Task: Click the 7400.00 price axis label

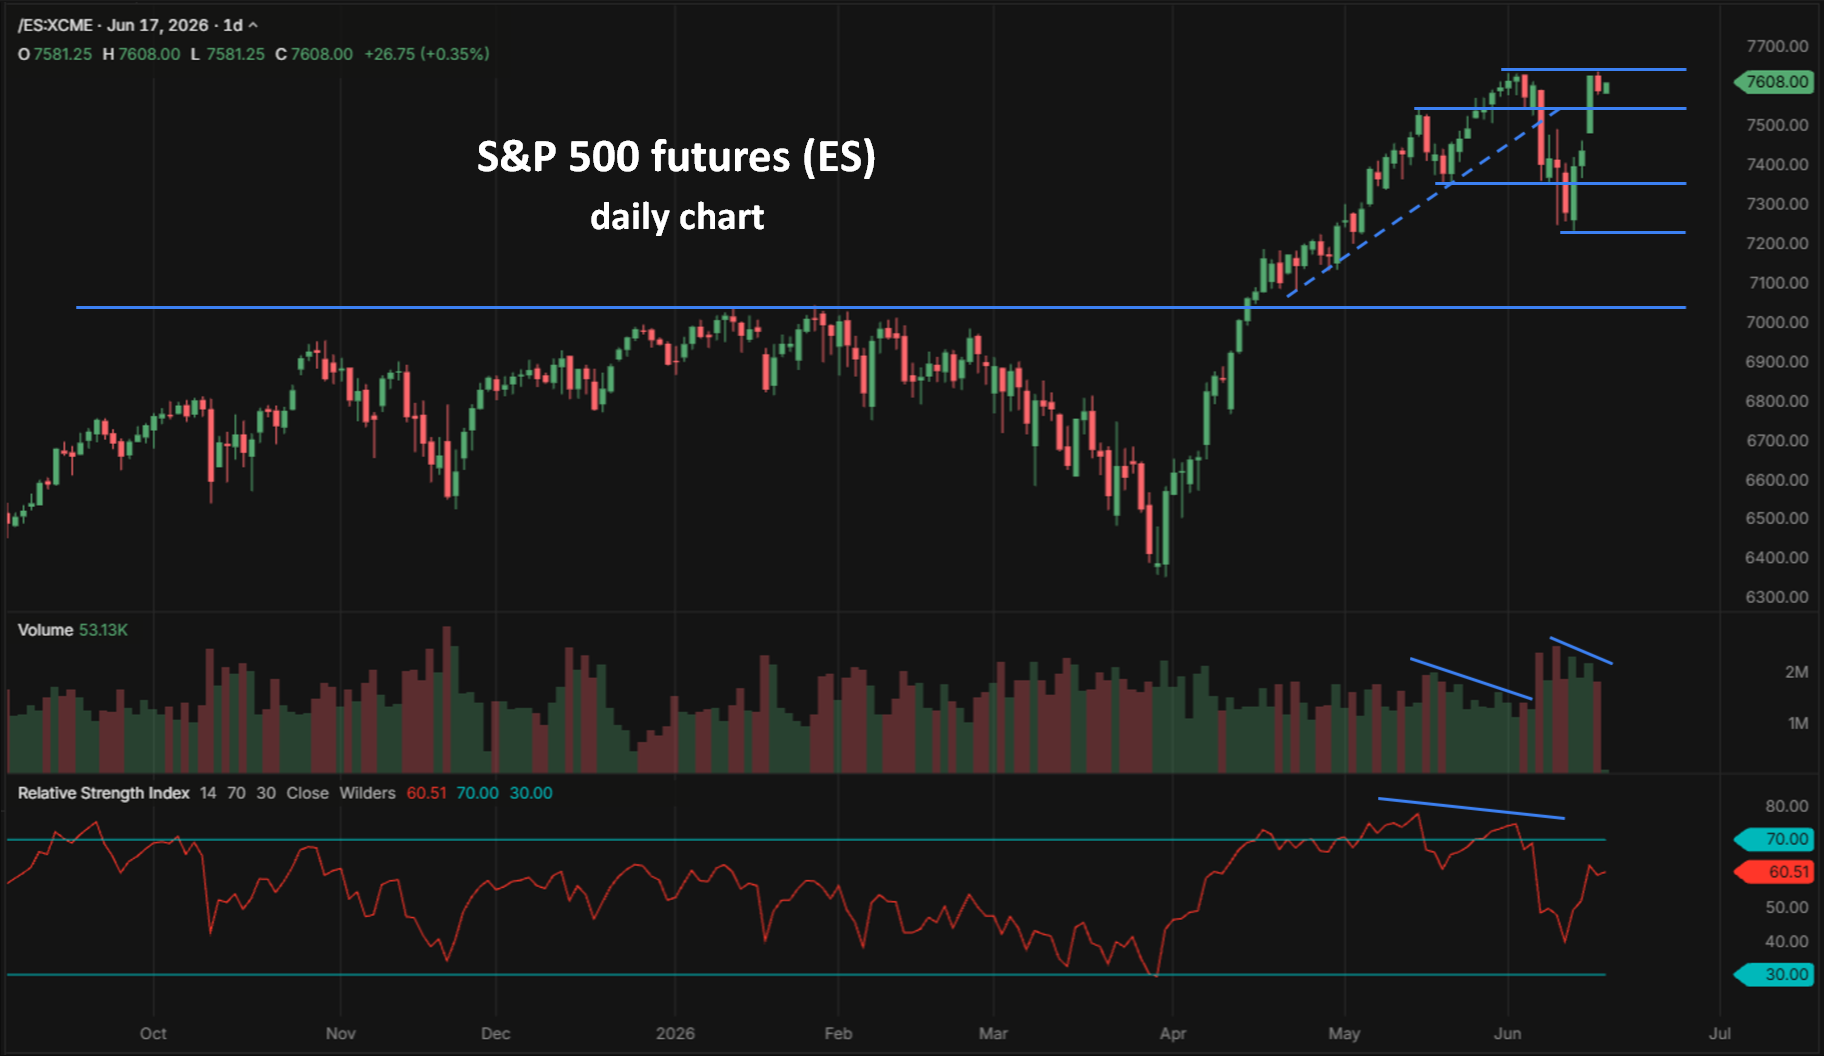Action: [x=1777, y=164]
